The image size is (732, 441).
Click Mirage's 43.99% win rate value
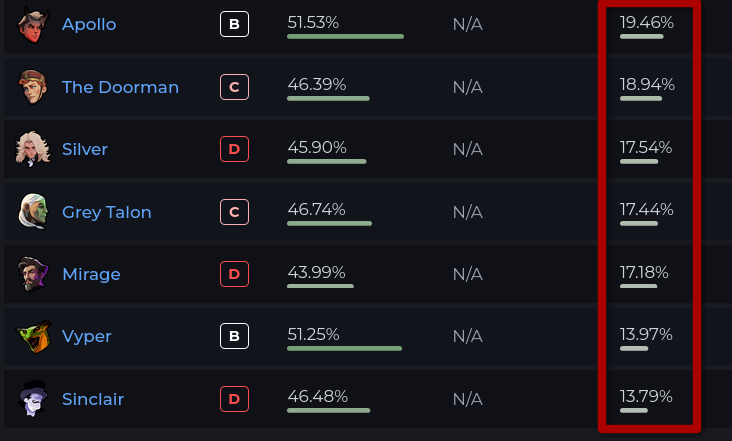click(317, 272)
